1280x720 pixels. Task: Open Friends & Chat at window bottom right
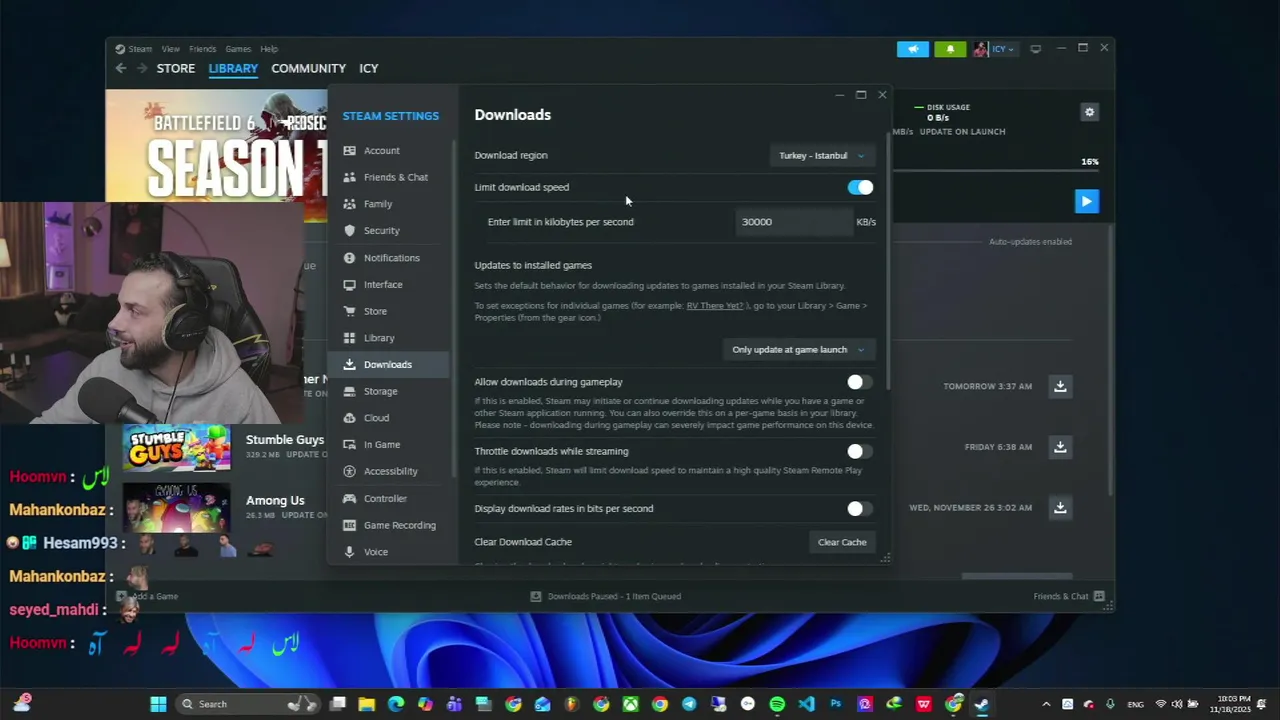[x=1069, y=597]
